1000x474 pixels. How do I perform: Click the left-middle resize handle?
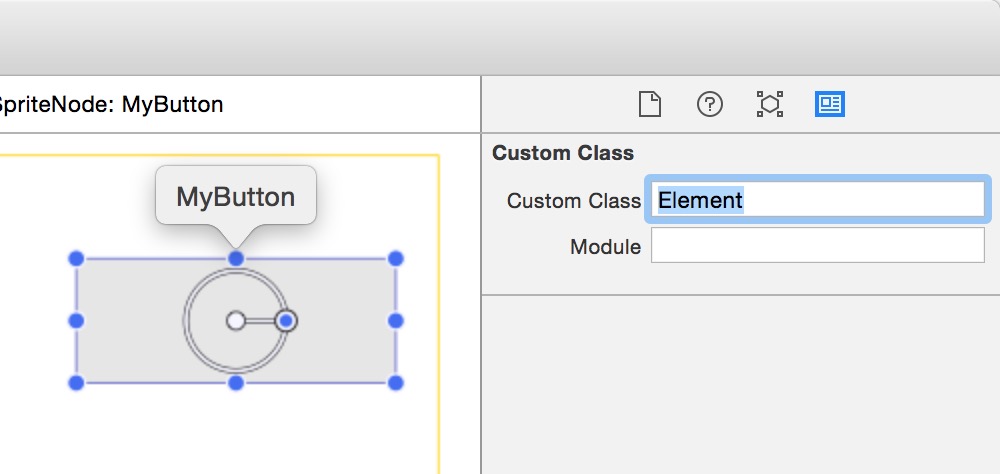click(76, 321)
